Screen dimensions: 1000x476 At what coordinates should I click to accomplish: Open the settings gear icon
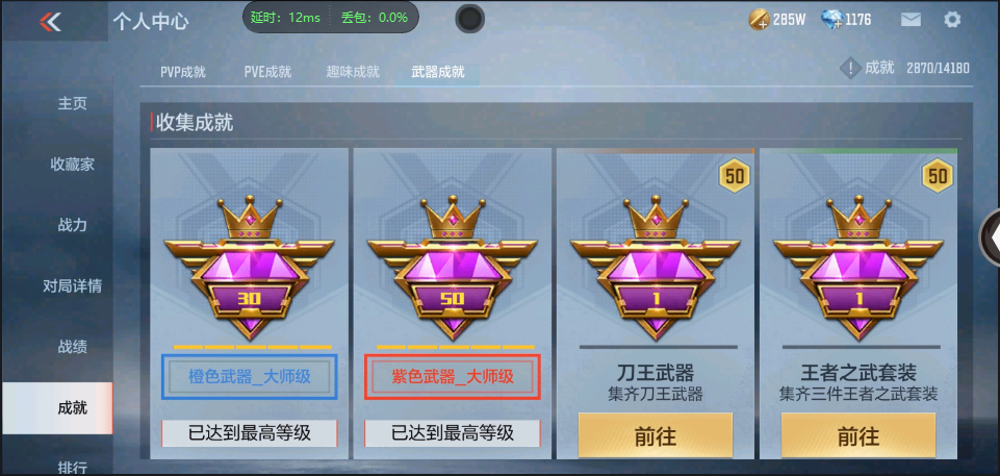coord(952,20)
